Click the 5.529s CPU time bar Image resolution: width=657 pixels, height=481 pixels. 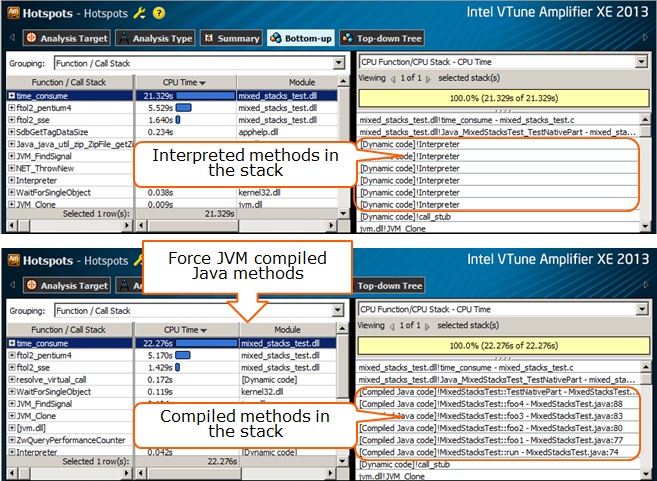[184, 108]
